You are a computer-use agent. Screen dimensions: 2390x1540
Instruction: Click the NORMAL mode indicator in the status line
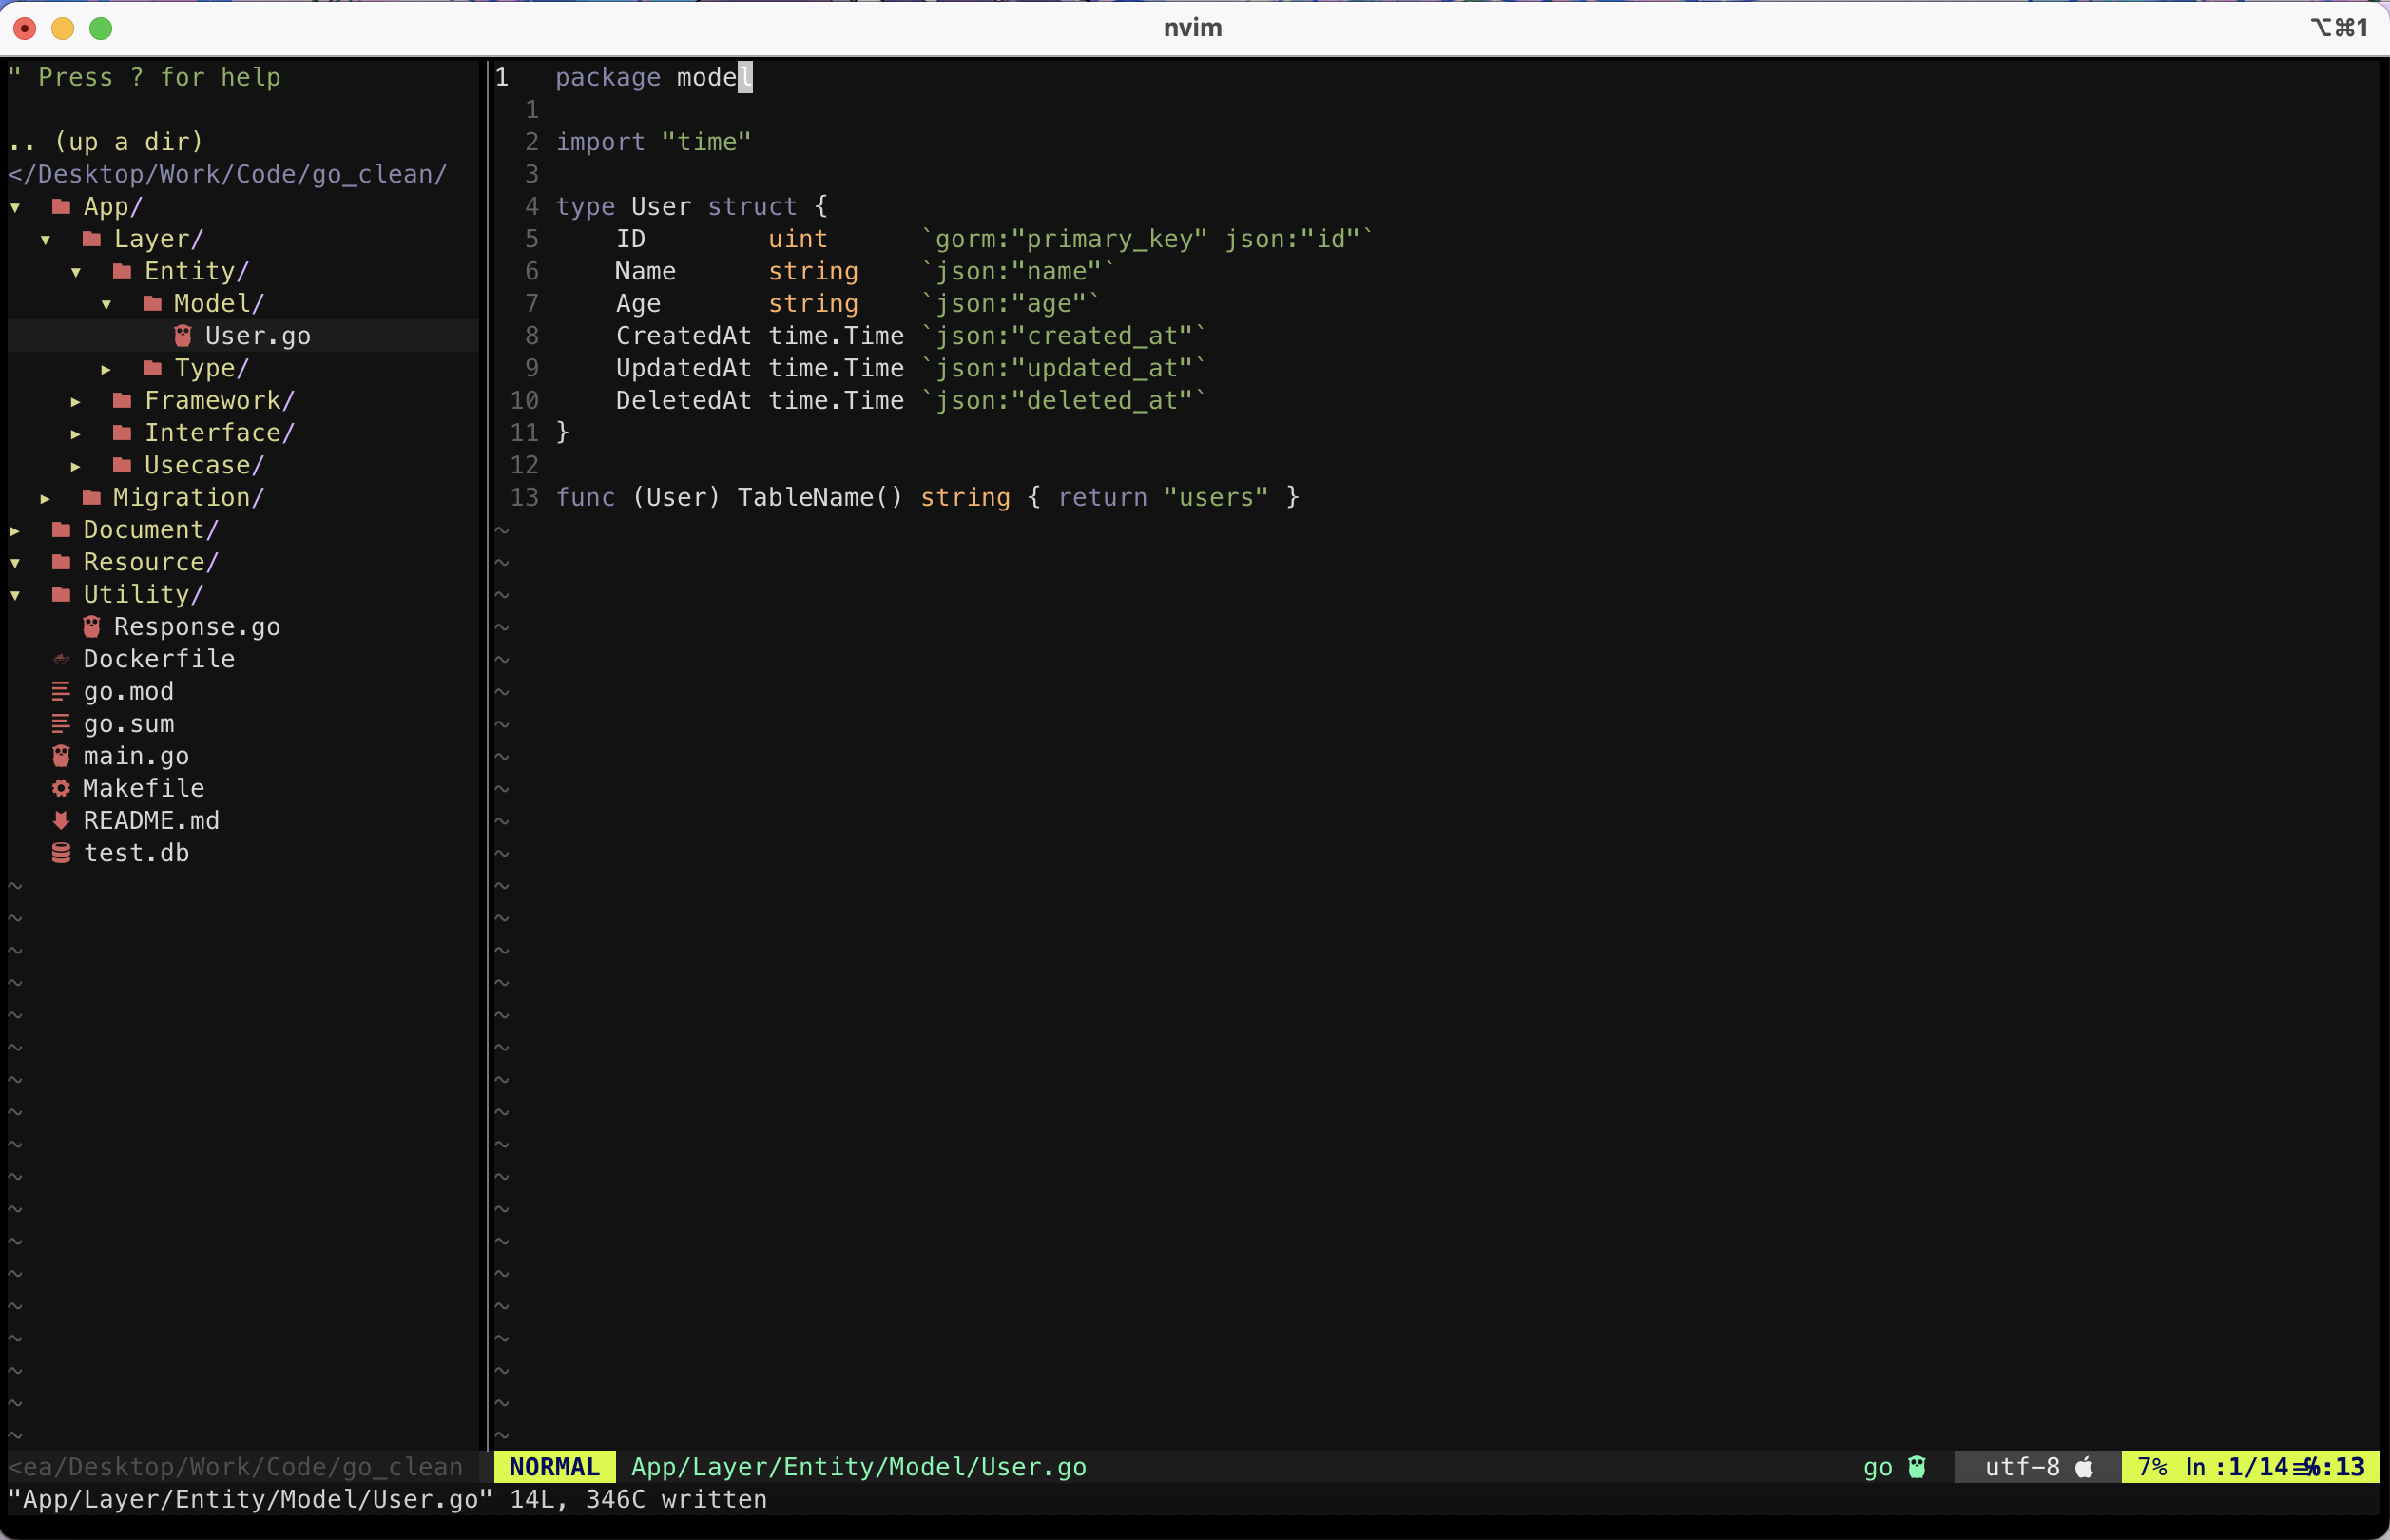point(554,1467)
